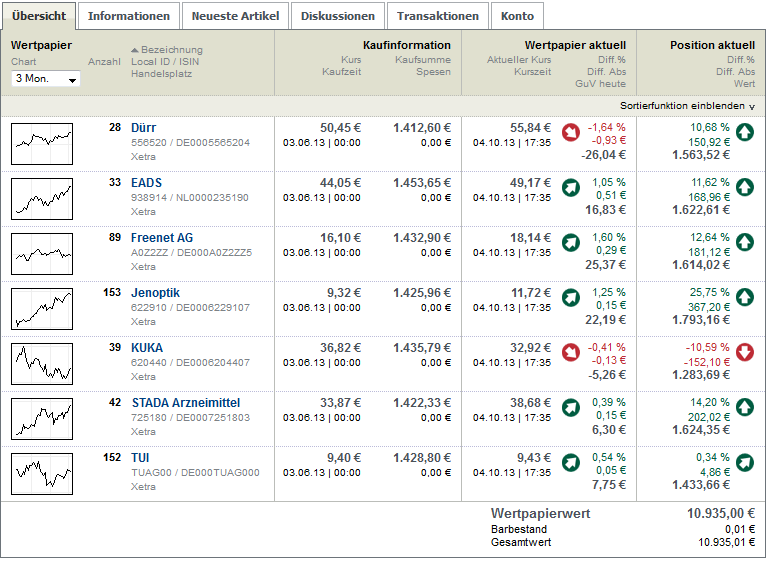
Task: Open the Neueste Artikel tab
Action: (237, 16)
